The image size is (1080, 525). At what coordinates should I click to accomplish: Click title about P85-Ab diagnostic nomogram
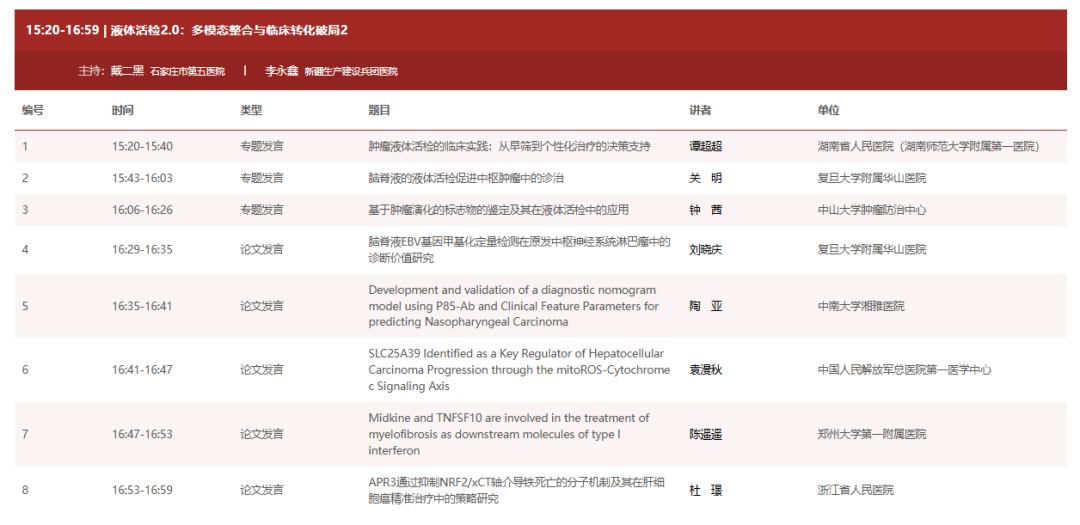coord(514,306)
